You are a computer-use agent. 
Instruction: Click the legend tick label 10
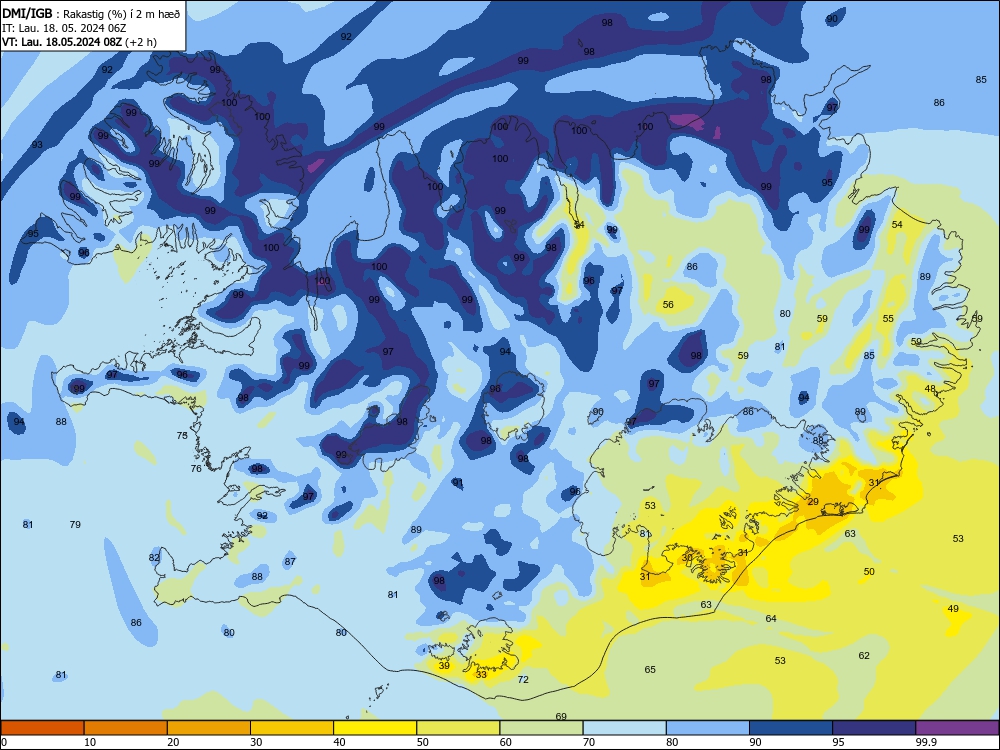[90, 742]
